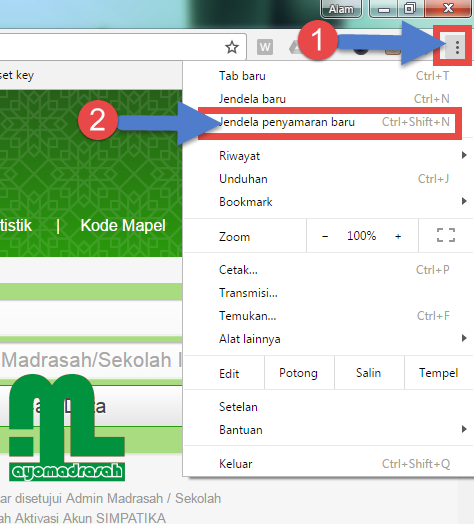474x524 pixels.
Task: Click the Potong edit button
Action: pyautogui.click(x=299, y=373)
